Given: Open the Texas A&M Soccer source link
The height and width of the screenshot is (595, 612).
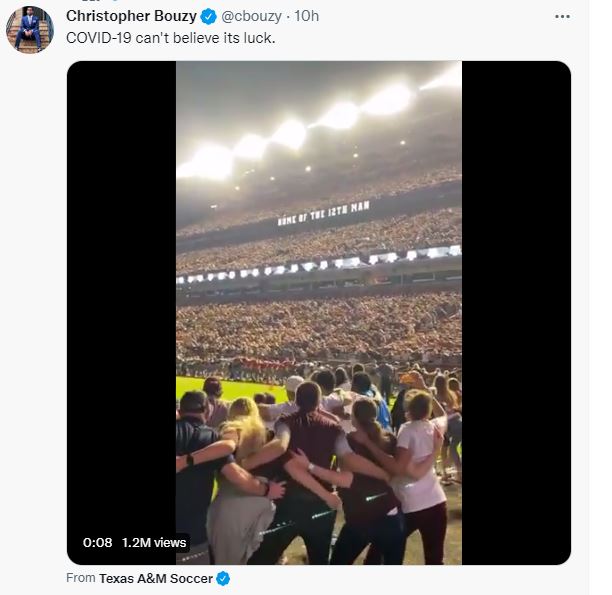Looking at the screenshot, I should point(155,578).
